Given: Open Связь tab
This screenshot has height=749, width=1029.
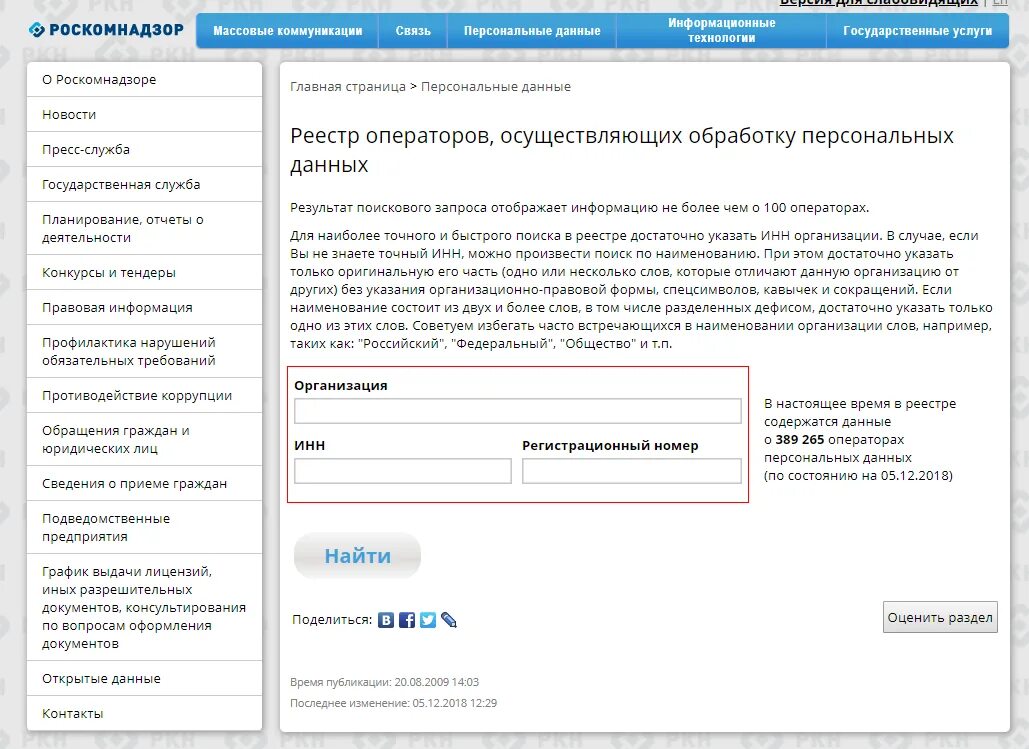Looking at the screenshot, I should pyautogui.click(x=413, y=31).
